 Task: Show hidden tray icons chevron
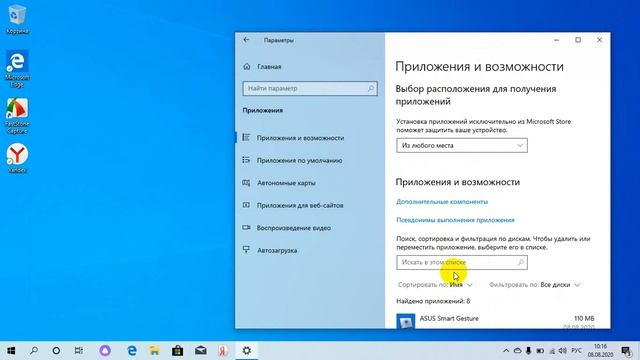tap(506, 351)
